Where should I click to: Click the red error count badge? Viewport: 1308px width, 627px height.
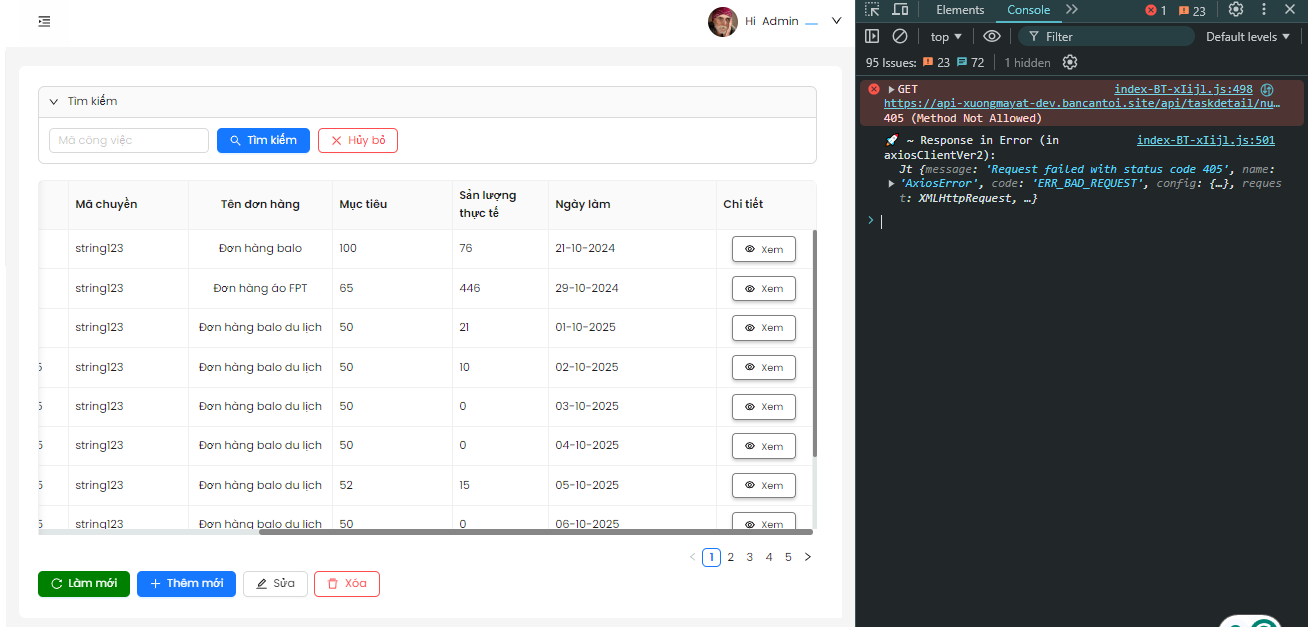(x=1156, y=10)
